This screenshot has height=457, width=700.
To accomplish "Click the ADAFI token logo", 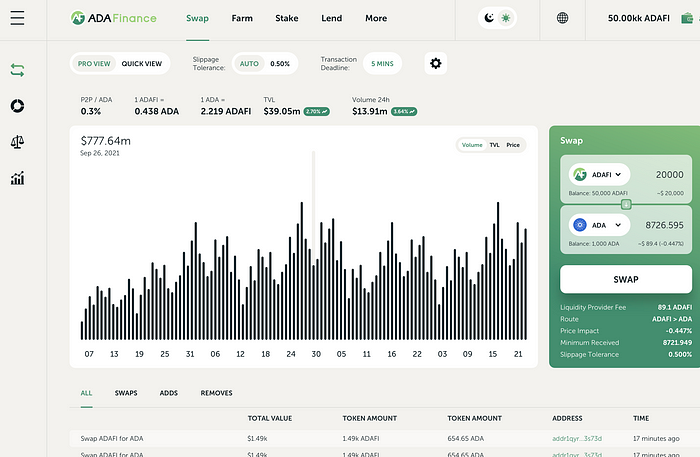I will coord(580,174).
